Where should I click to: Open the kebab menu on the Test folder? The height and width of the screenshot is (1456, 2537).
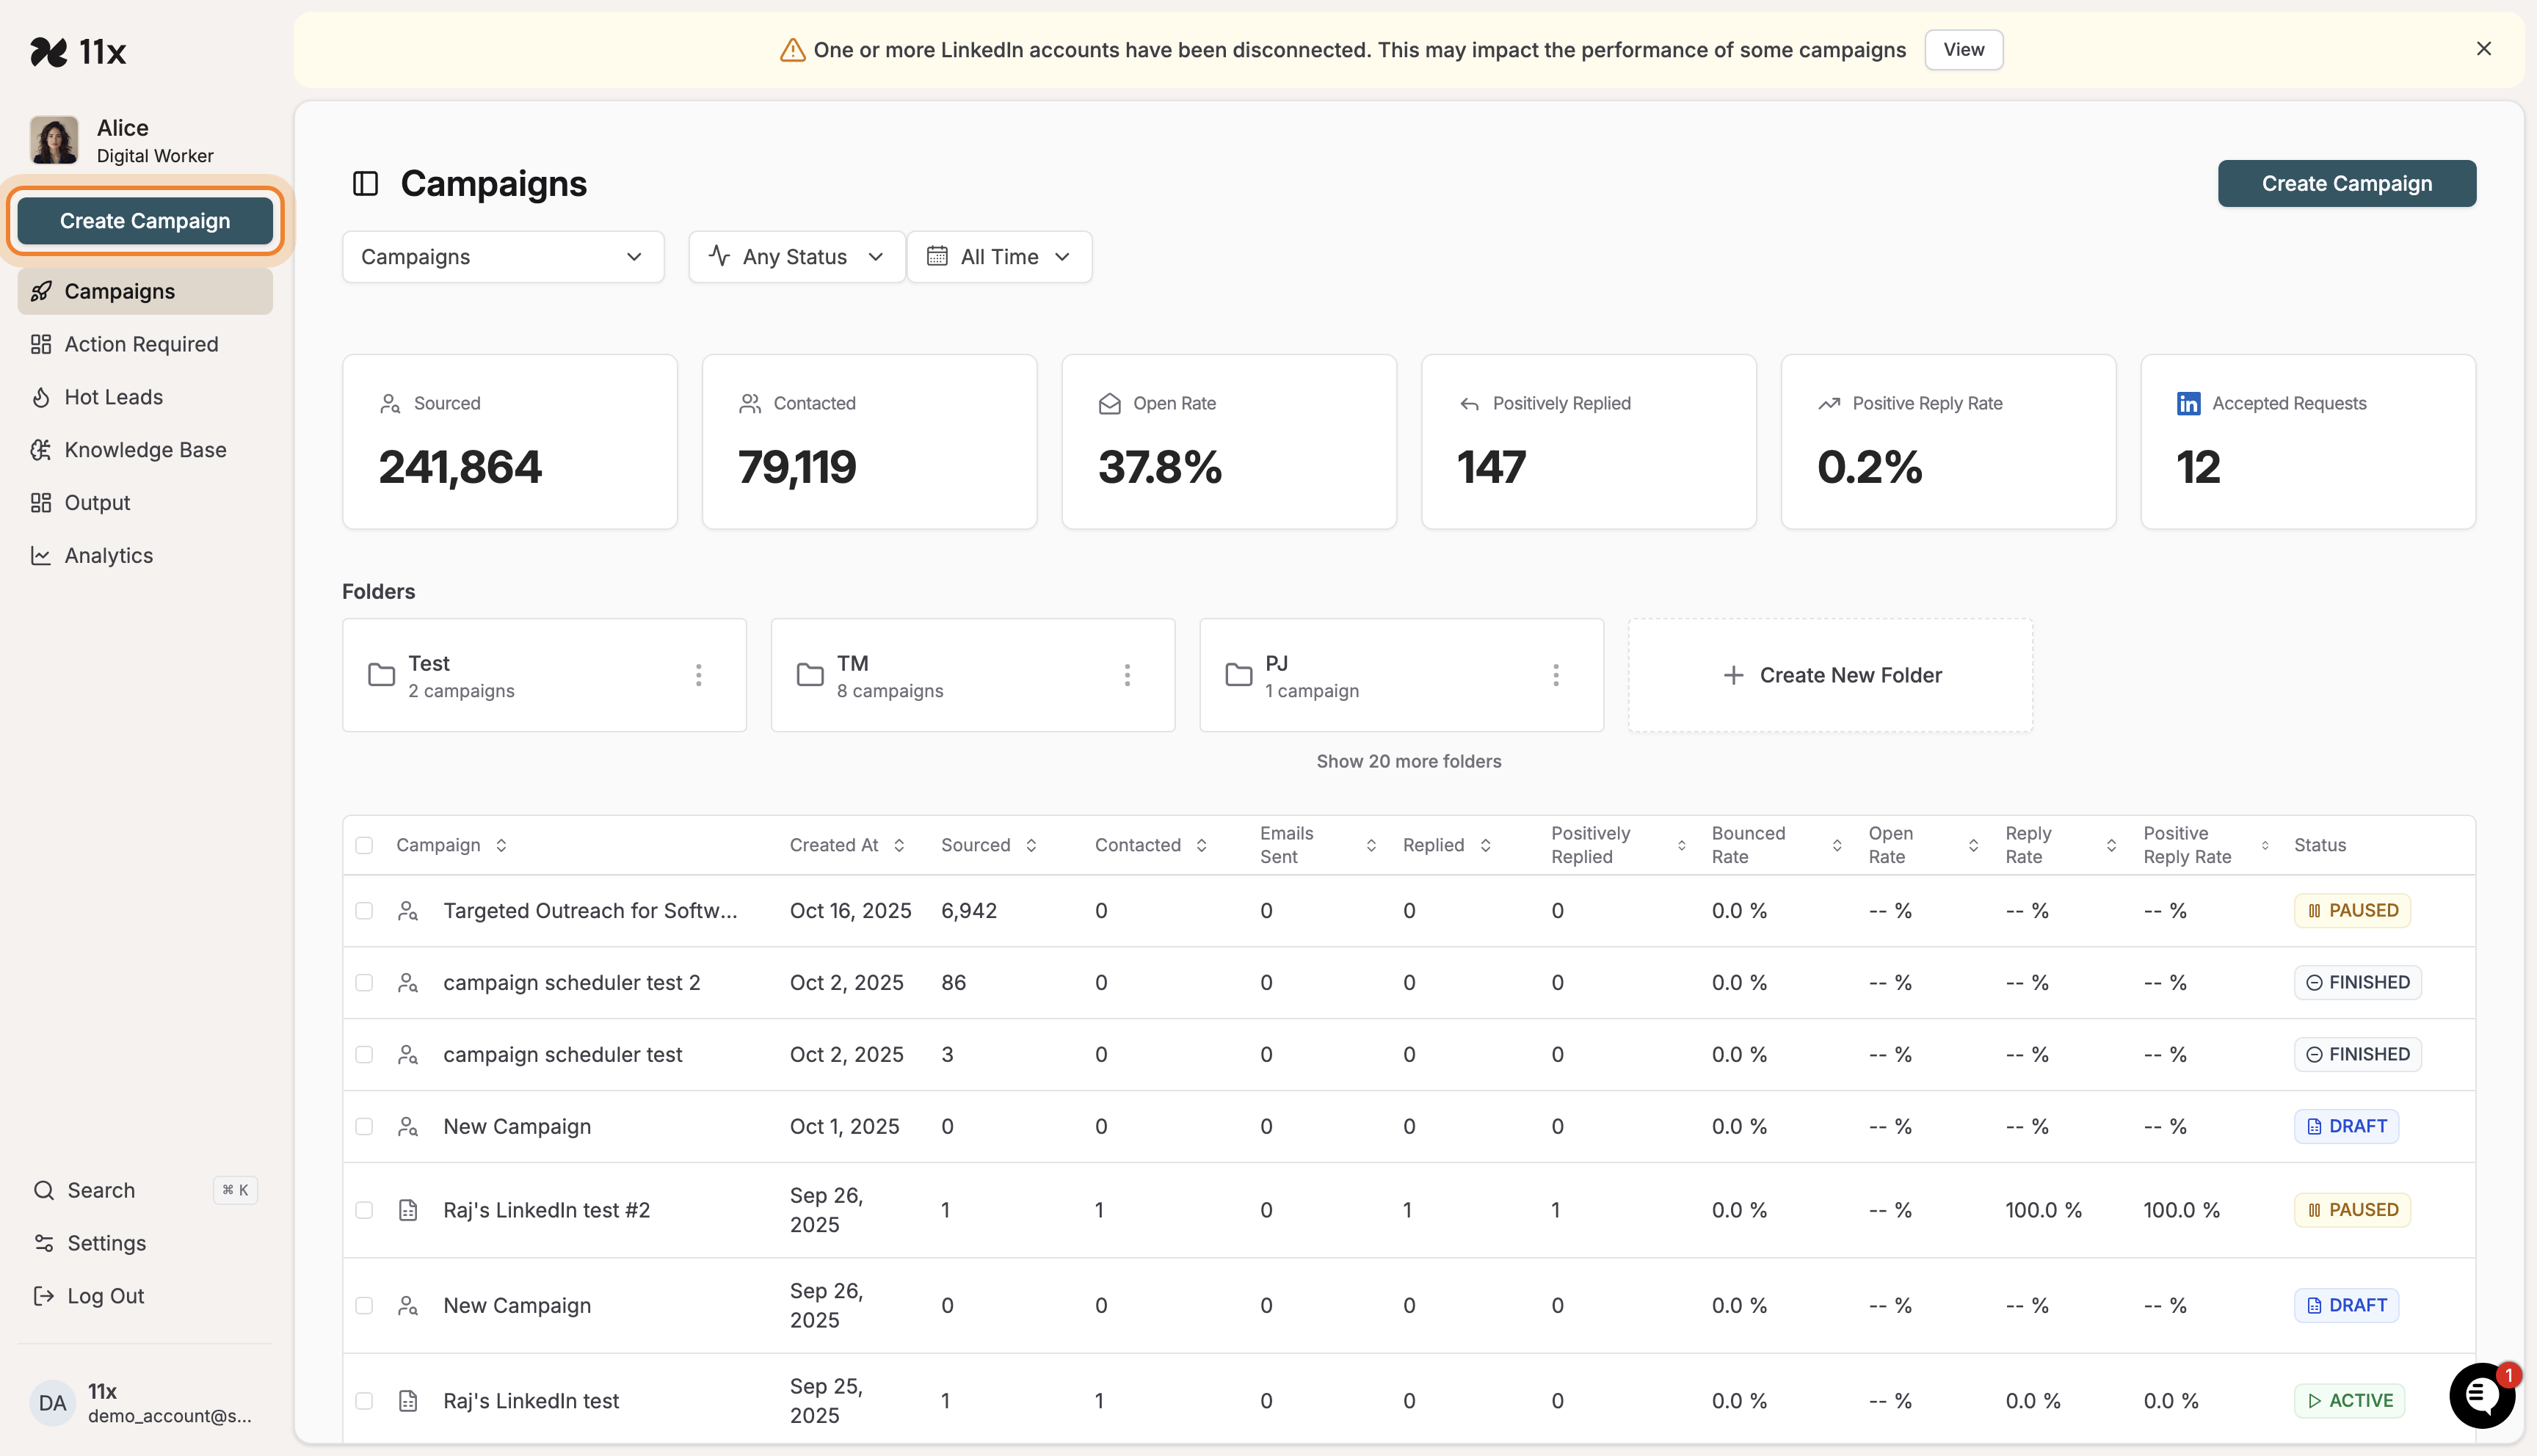click(x=698, y=674)
